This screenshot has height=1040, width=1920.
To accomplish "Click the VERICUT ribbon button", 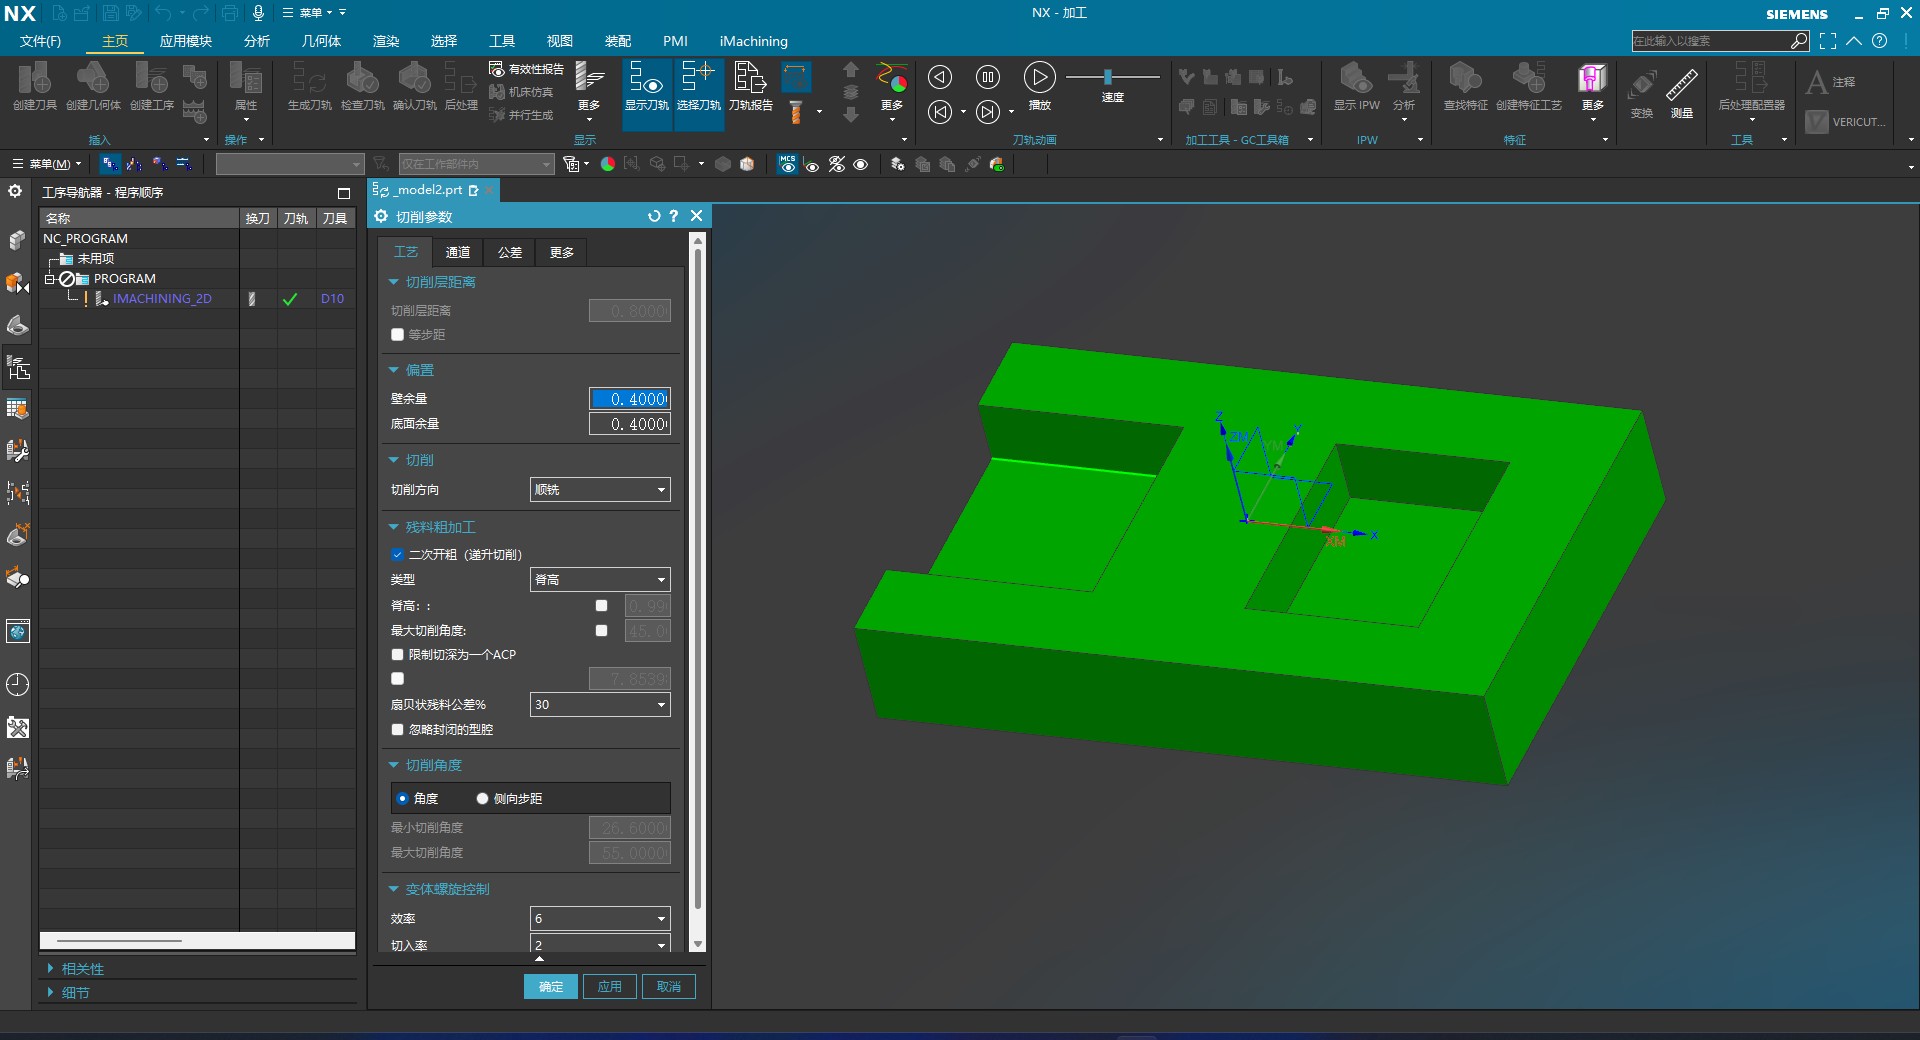I will point(1846,122).
